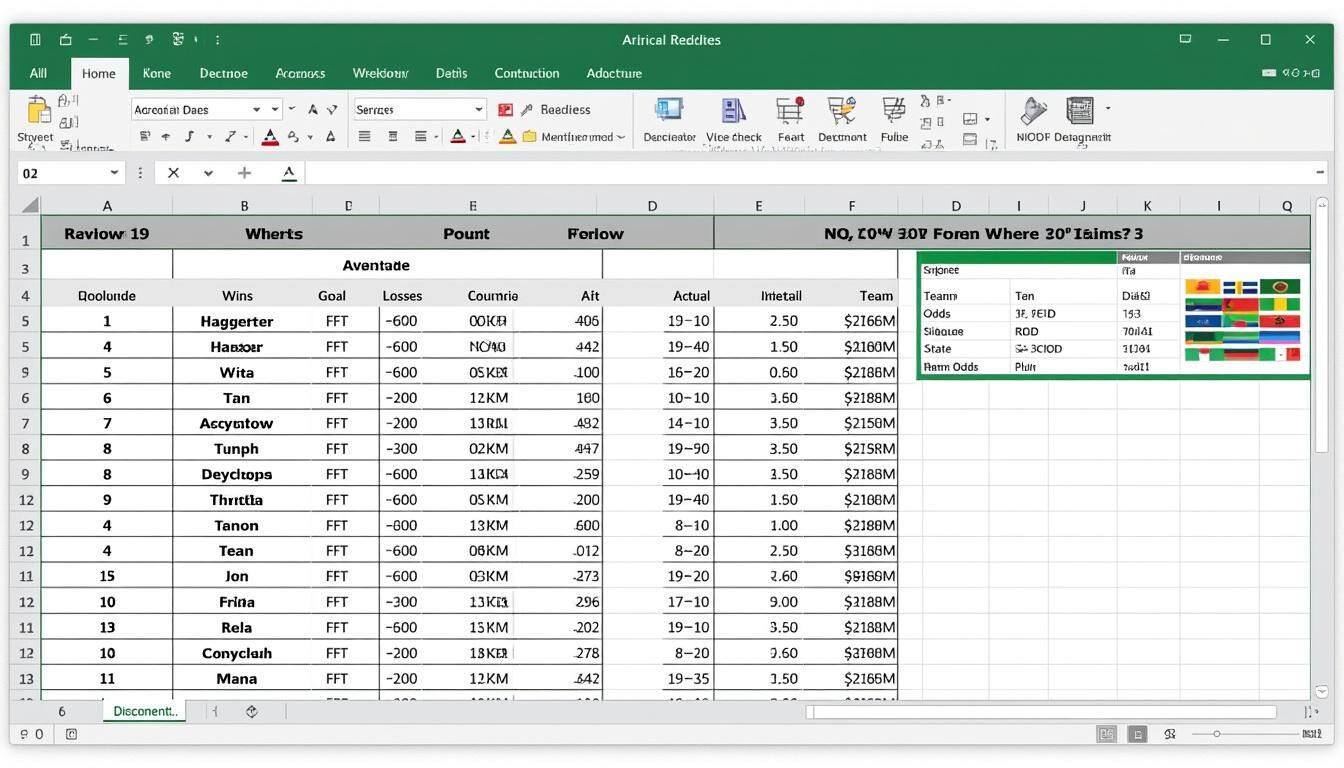Select the Dectmont ribbon icon

(x=842, y=111)
